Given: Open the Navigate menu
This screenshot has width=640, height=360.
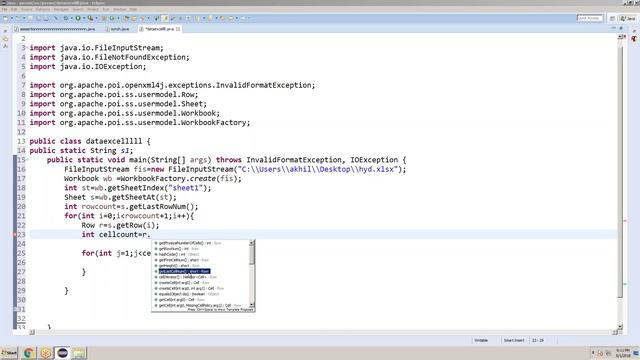Looking at the screenshot, I should point(61,9).
